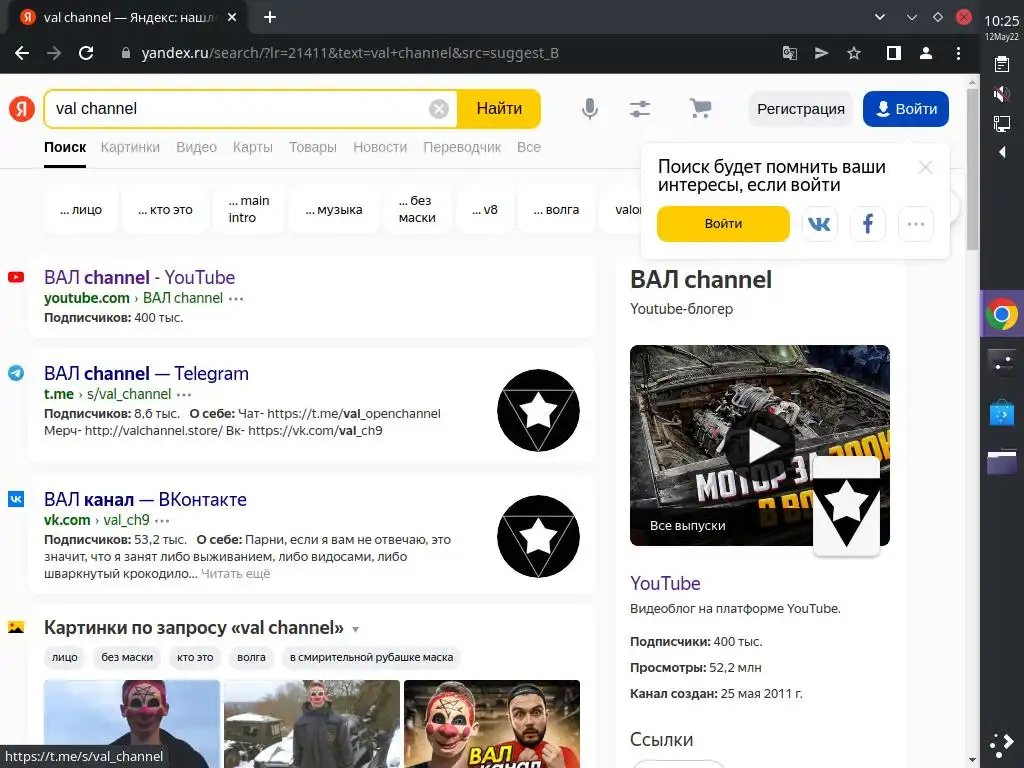Image resolution: width=1024 pixels, height=768 pixels.
Task: Open the Переводчик tab
Action: pos(462,147)
